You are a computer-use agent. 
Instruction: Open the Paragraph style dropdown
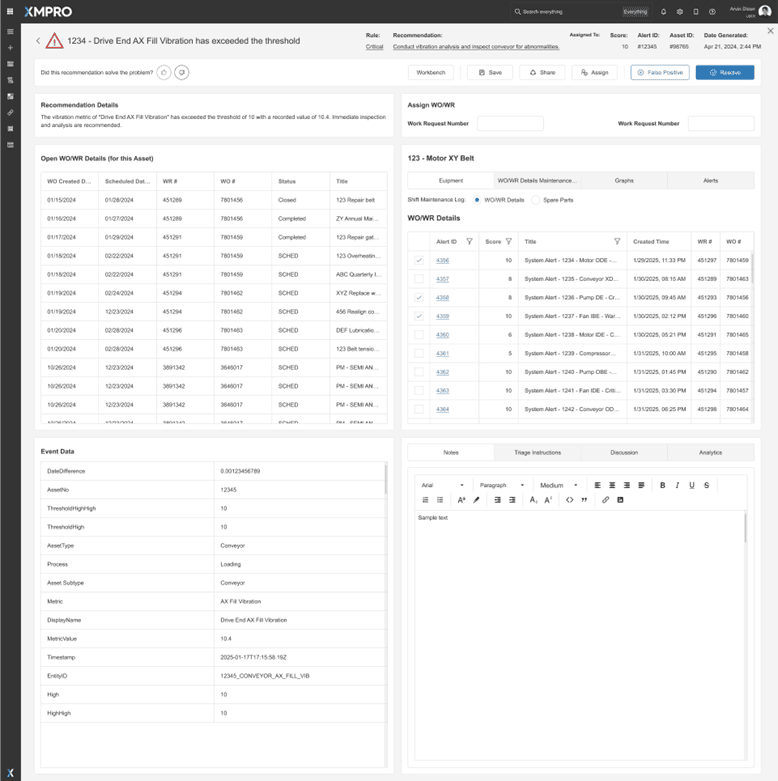tap(501, 485)
